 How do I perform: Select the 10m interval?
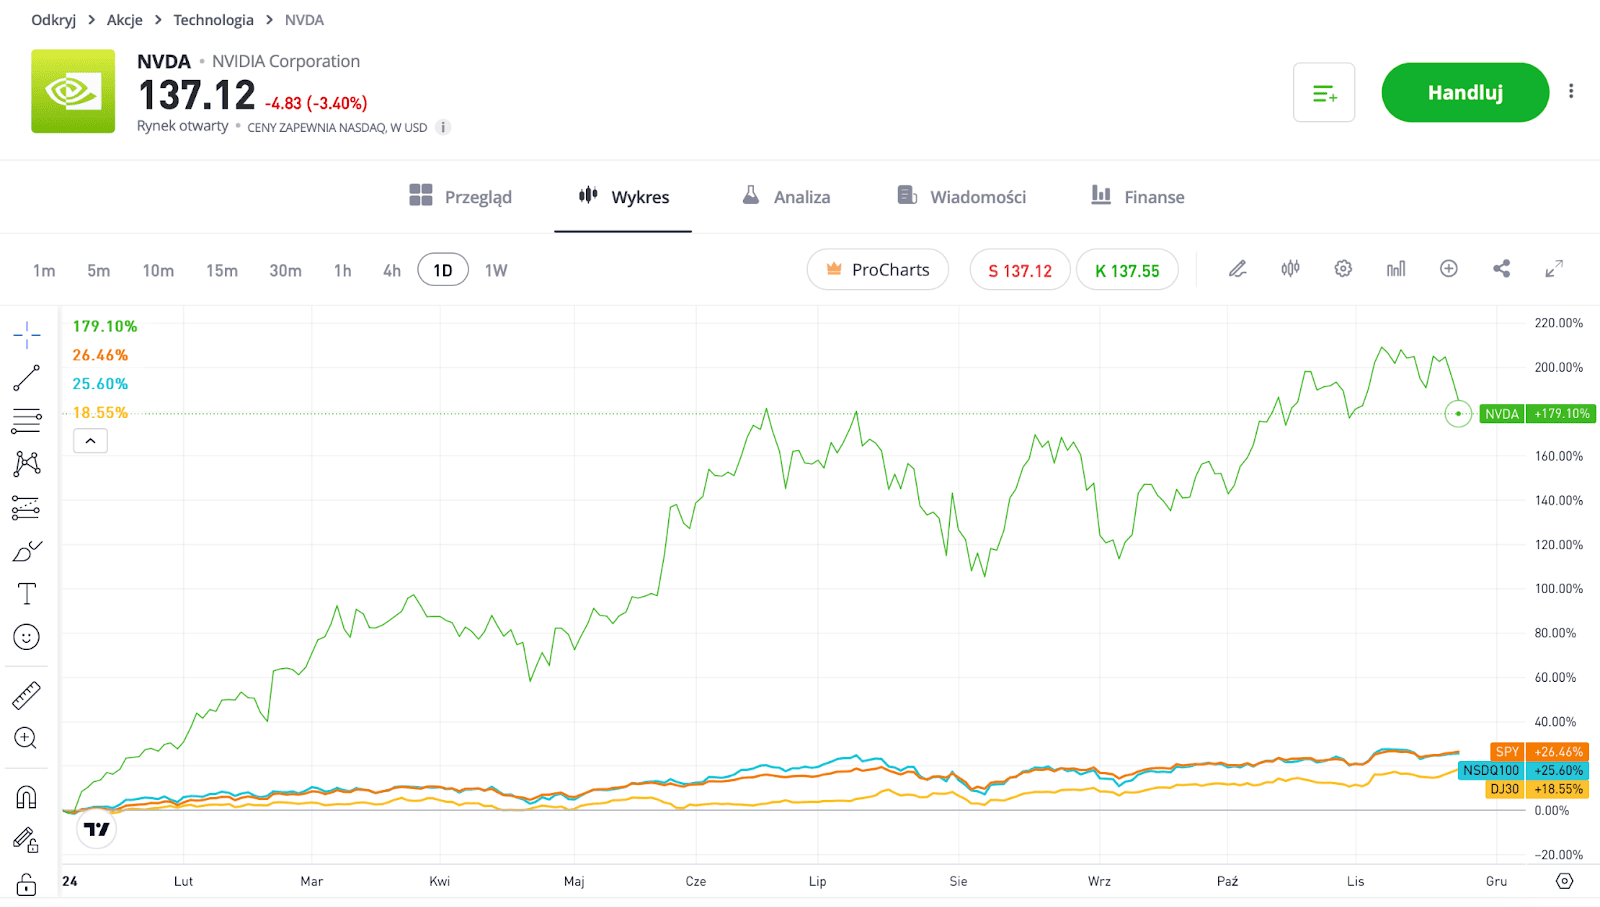coord(158,271)
